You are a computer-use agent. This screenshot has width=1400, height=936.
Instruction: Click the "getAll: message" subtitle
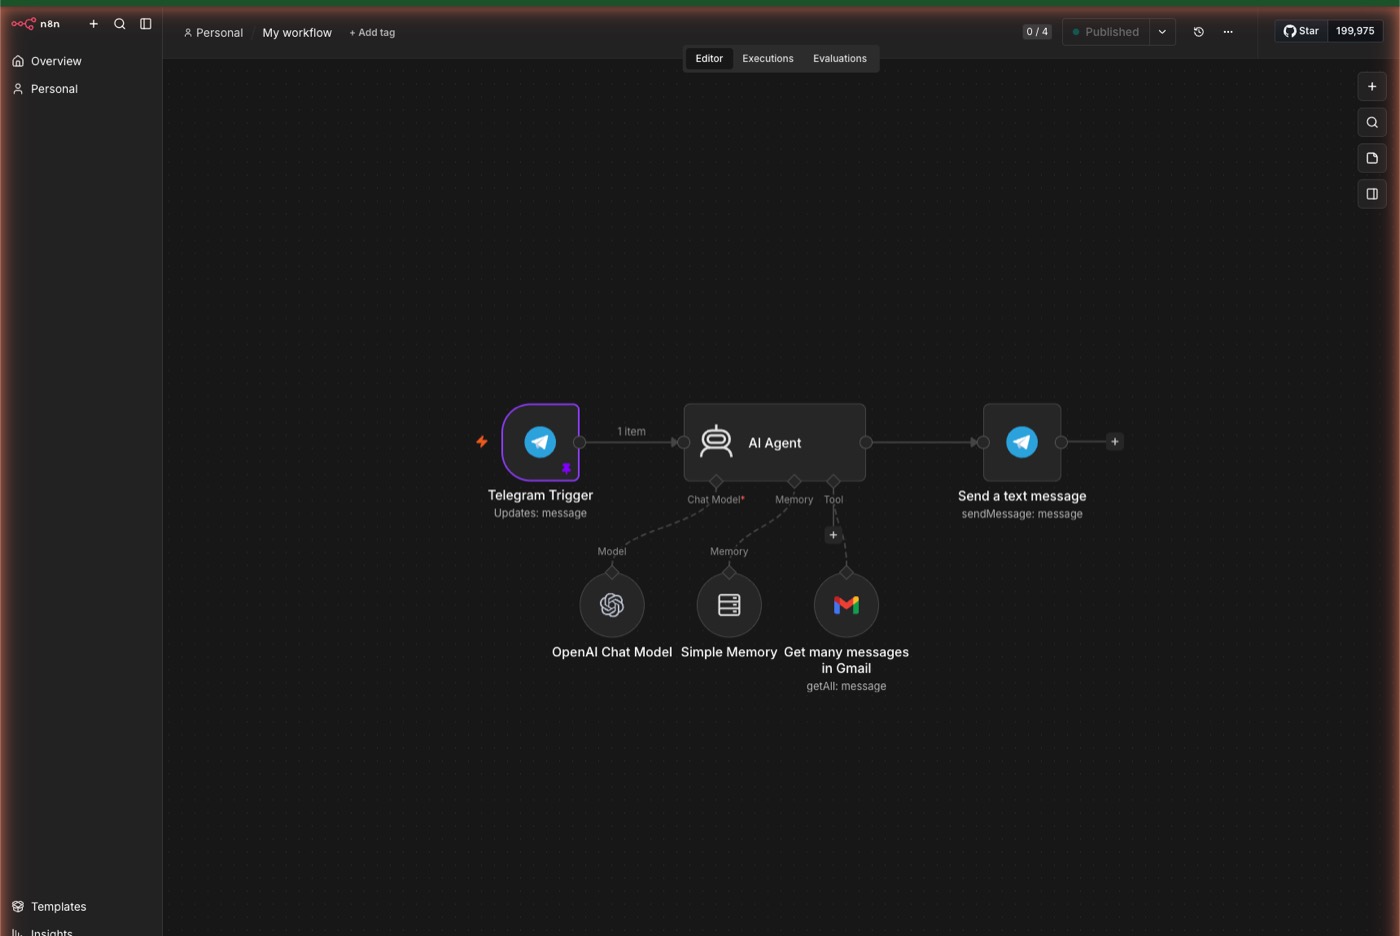[846, 686]
